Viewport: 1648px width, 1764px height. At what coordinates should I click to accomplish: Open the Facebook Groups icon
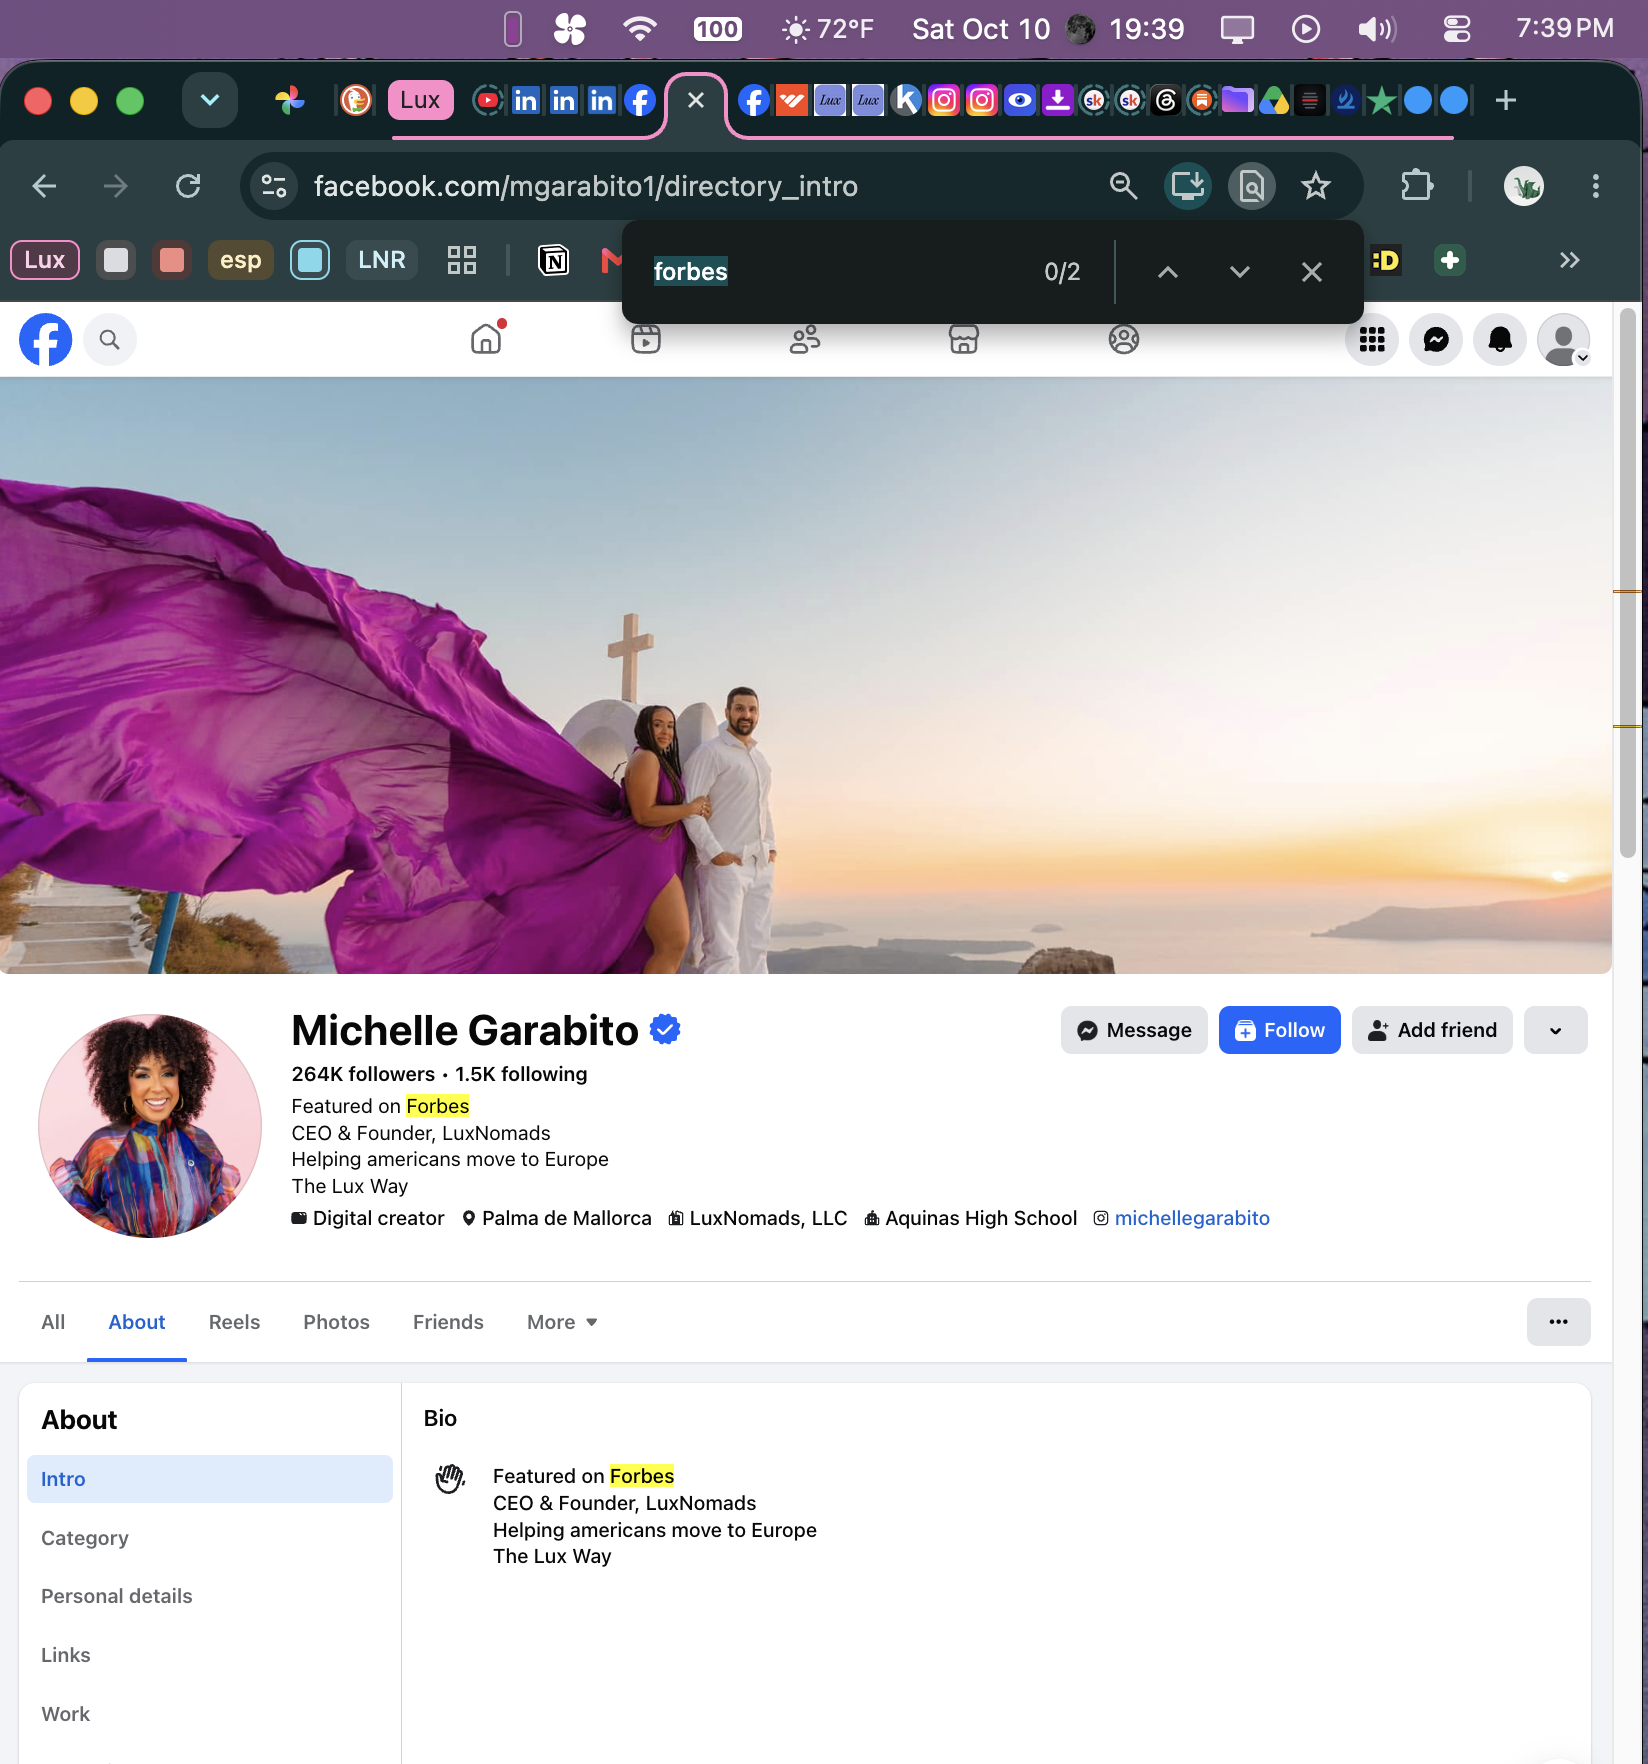1124,339
